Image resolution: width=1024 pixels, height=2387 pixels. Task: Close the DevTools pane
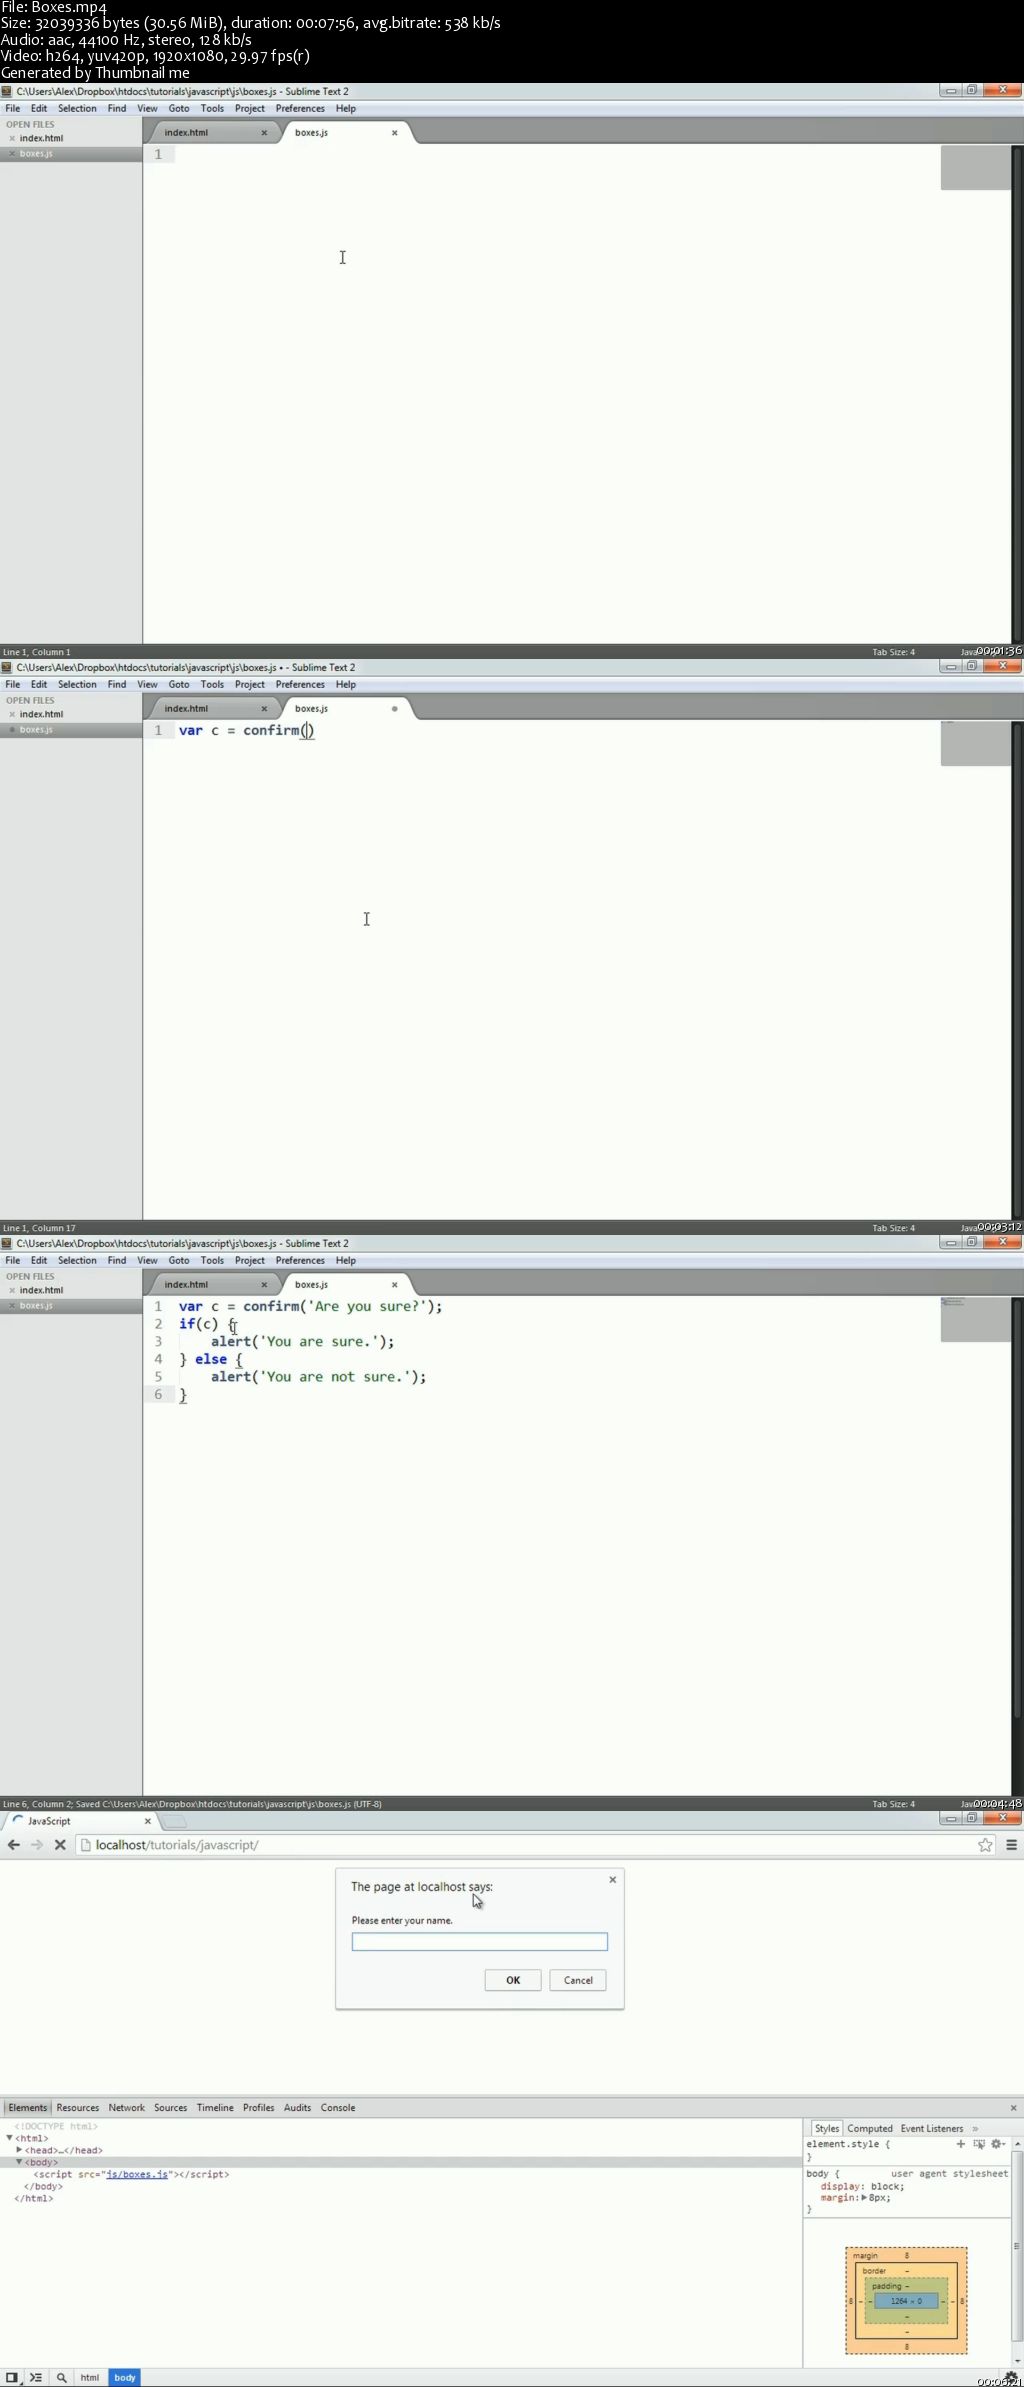1013,2107
